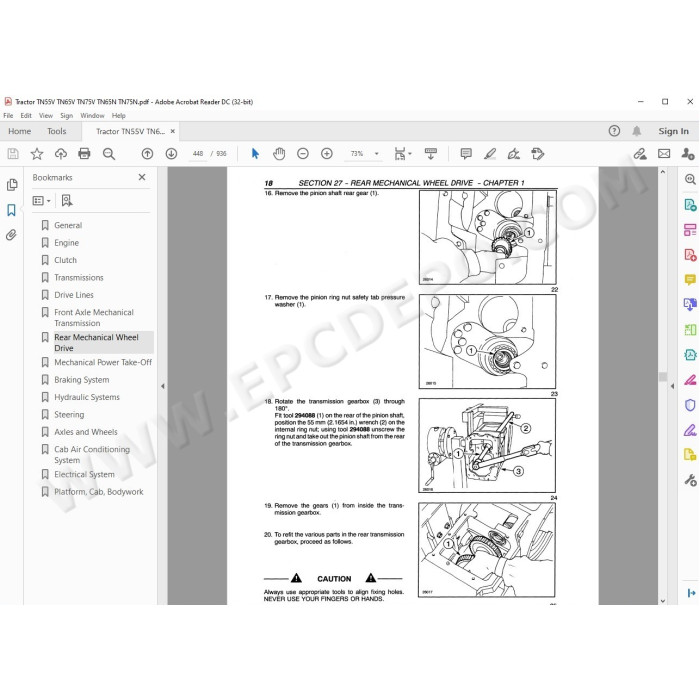Click the search tool in right pane
700x700 pixels.
690,179
